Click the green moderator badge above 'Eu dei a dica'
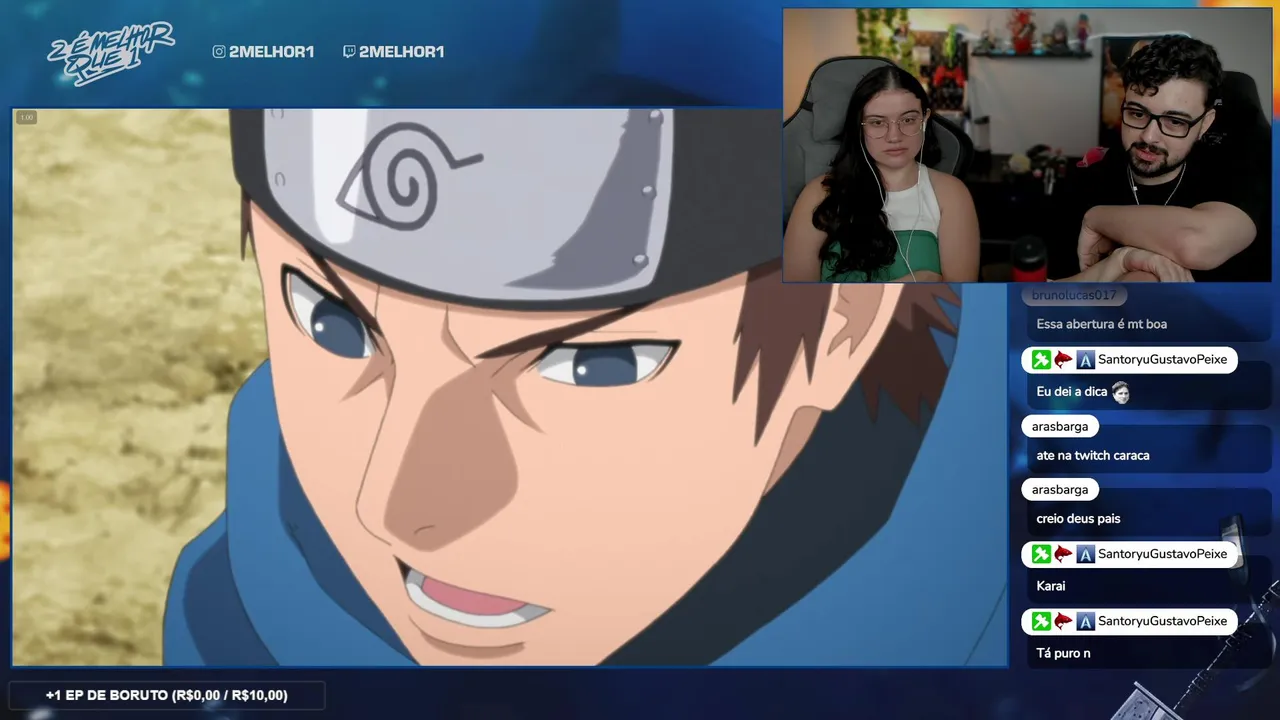This screenshot has height=720, width=1280. 1041,360
